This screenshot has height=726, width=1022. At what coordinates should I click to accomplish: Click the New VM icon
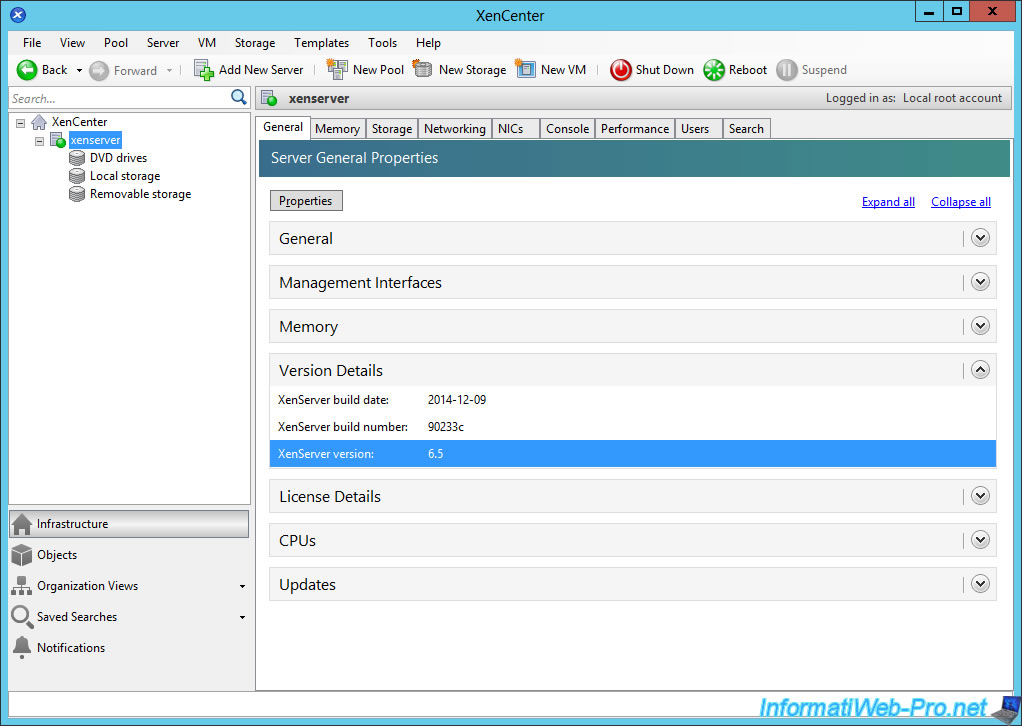tap(525, 69)
